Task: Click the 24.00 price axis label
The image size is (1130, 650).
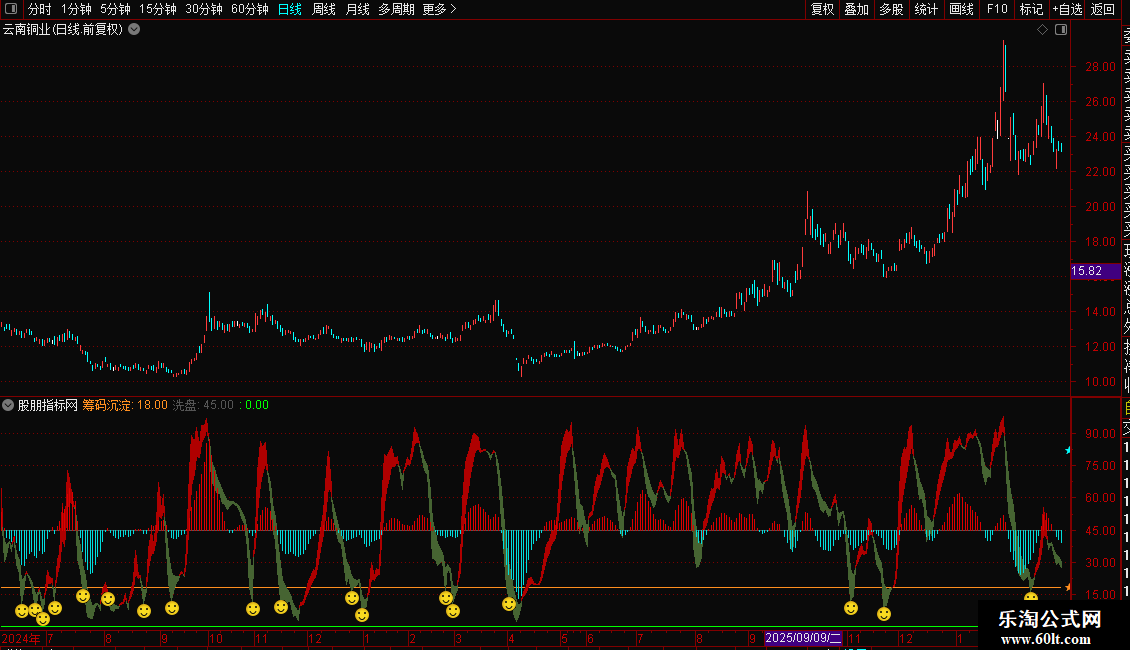Action: point(1100,137)
